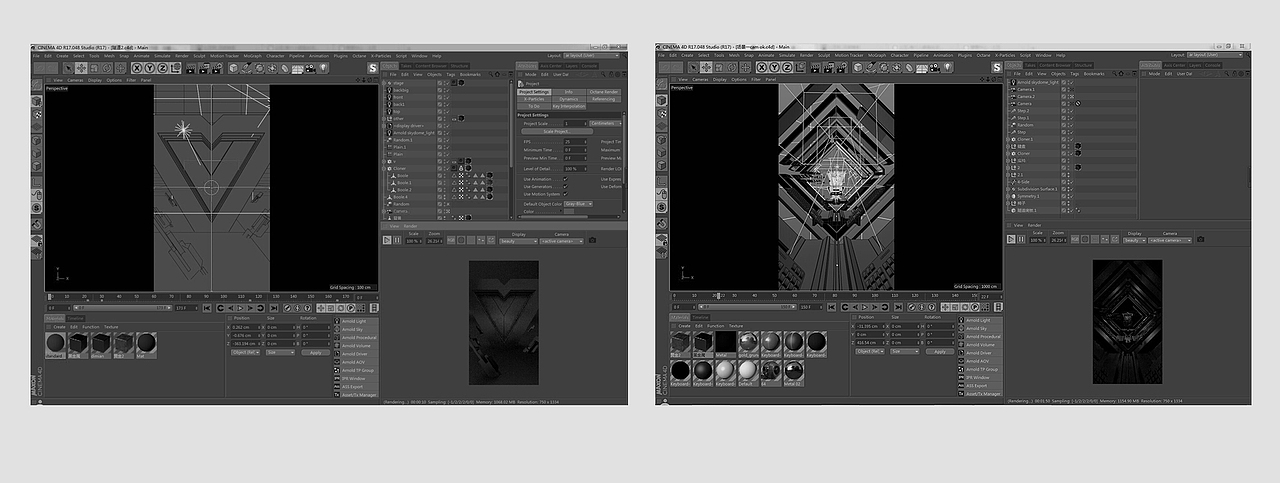Select the Scale tool in left window toolbar

click(x=94, y=68)
